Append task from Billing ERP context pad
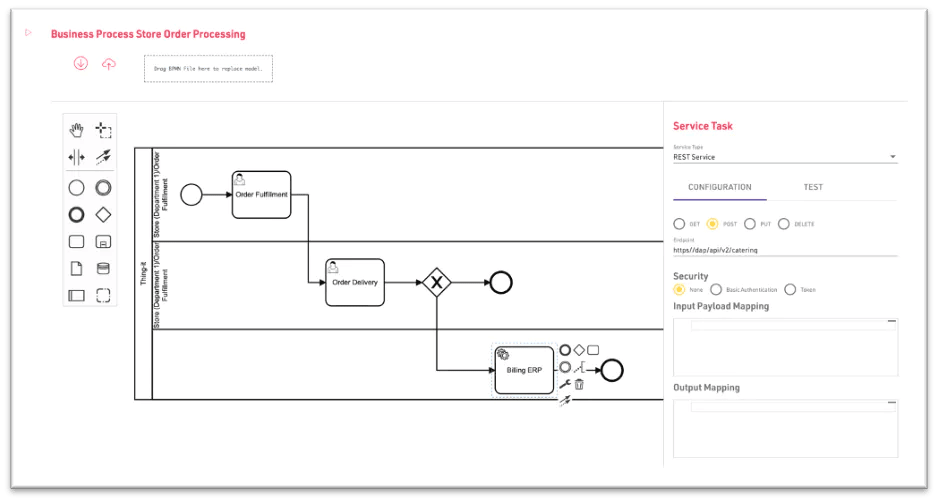938x502 pixels. pyautogui.click(x=593, y=350)
